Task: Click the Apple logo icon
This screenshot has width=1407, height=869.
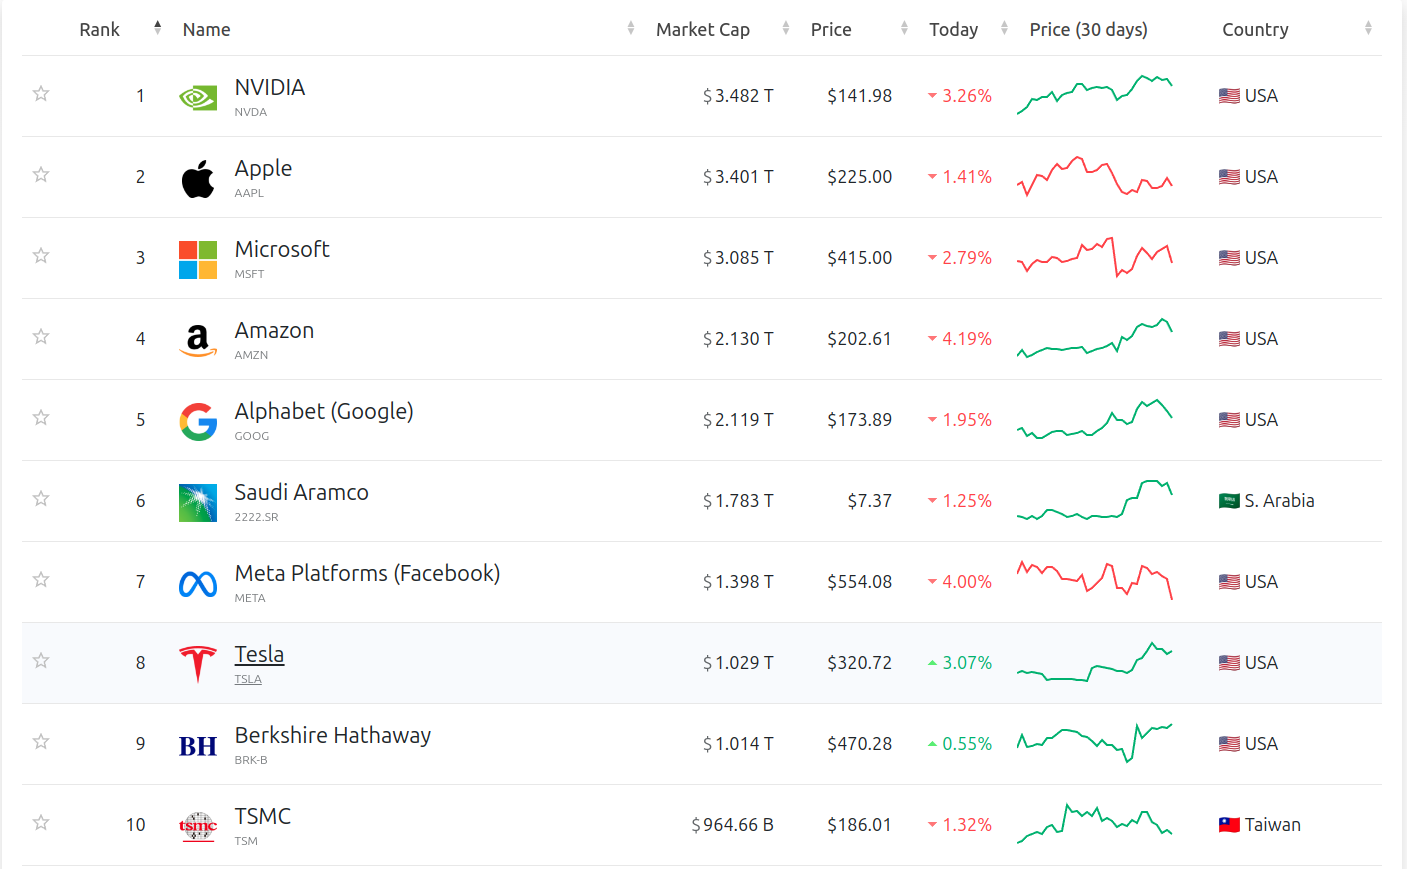Action: [x=198, y=179]
